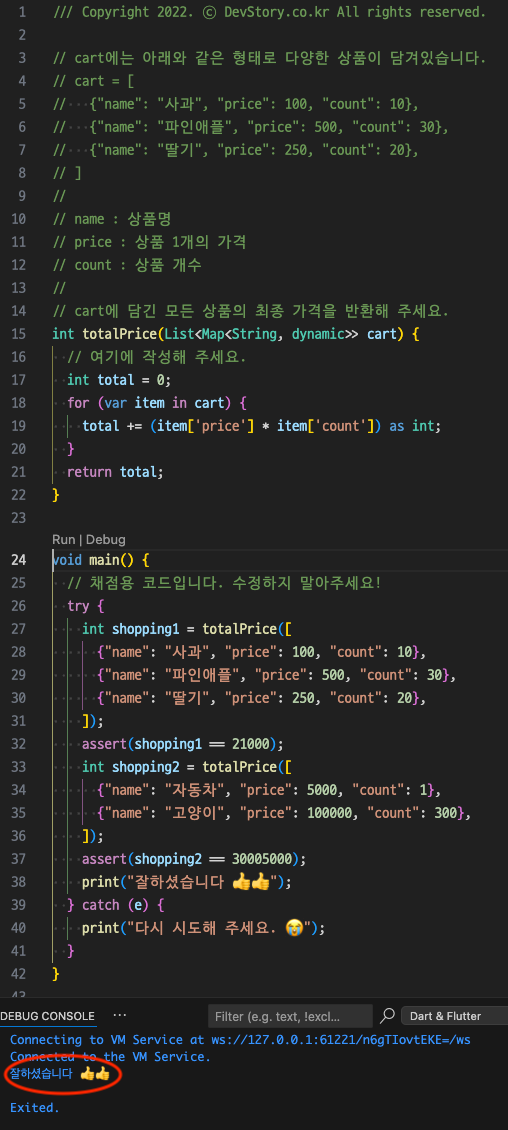Focus the console Filter text field
This screenshot has height=1130, width=508.
coord(290,1016)
